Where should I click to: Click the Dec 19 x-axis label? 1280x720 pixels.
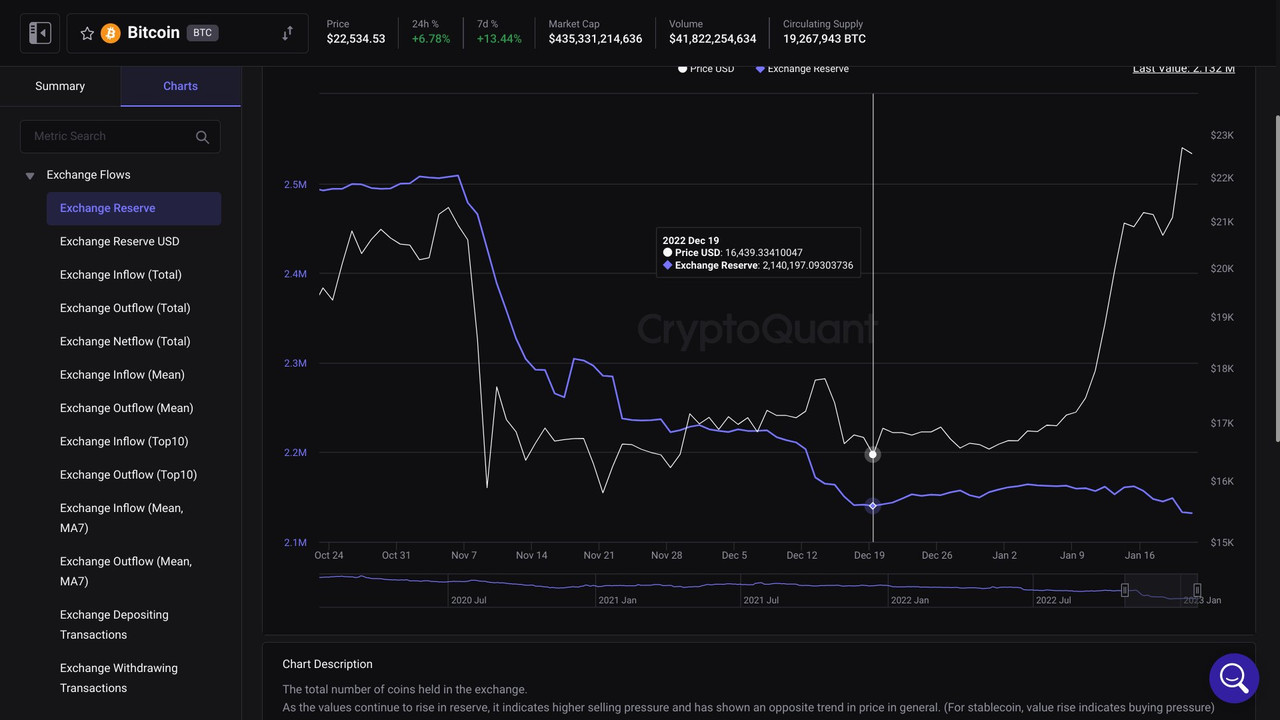869,555
